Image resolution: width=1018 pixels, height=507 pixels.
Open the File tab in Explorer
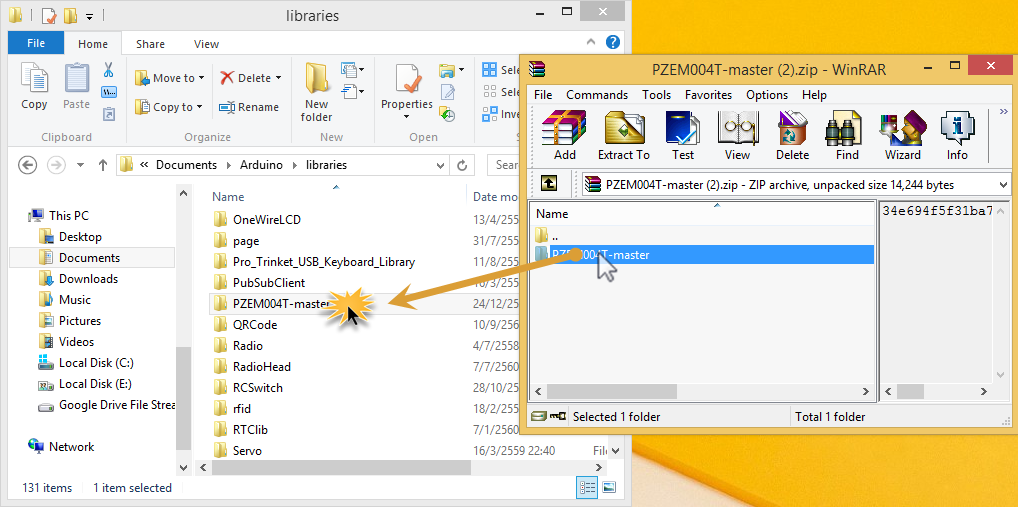tap(36, 43)
